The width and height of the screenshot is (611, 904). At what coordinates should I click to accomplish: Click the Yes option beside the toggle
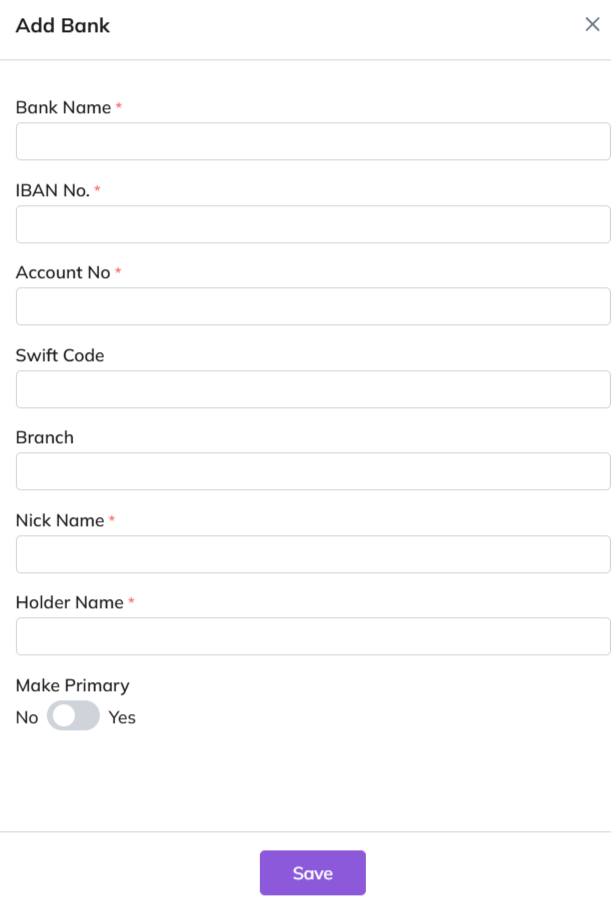click(122, 717)
